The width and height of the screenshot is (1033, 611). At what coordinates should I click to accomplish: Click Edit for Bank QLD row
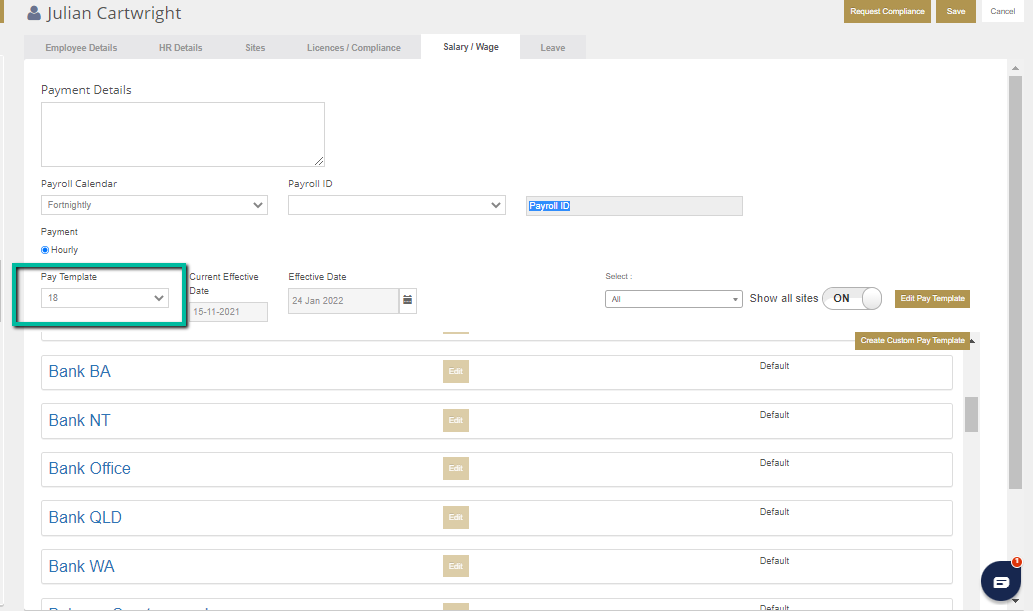(456, 517)
